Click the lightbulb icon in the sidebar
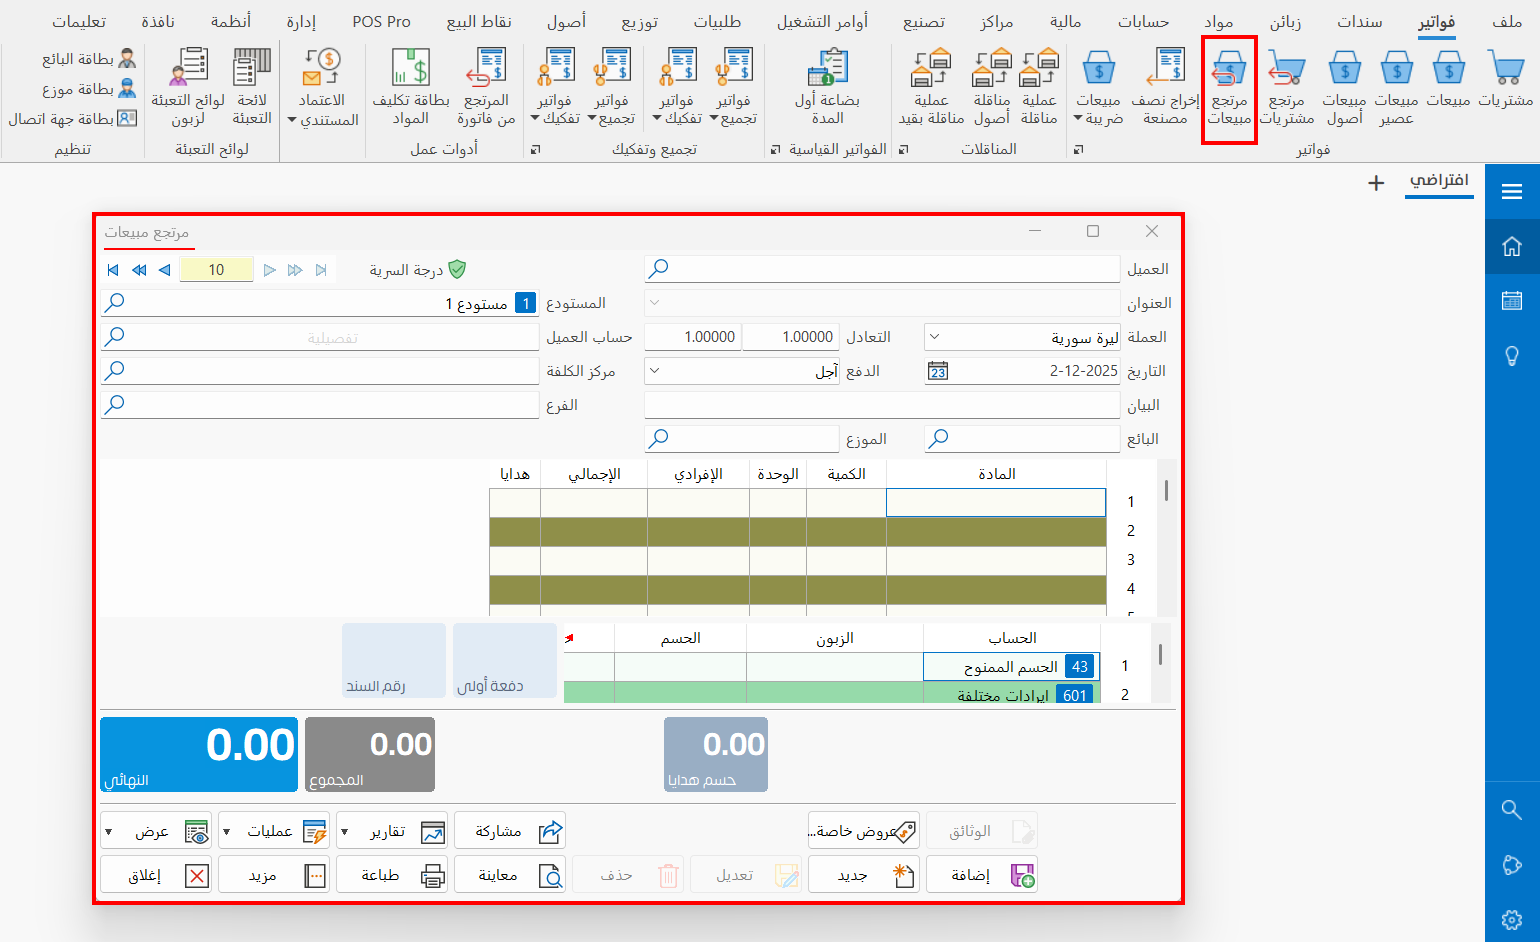 (1512, 356)
